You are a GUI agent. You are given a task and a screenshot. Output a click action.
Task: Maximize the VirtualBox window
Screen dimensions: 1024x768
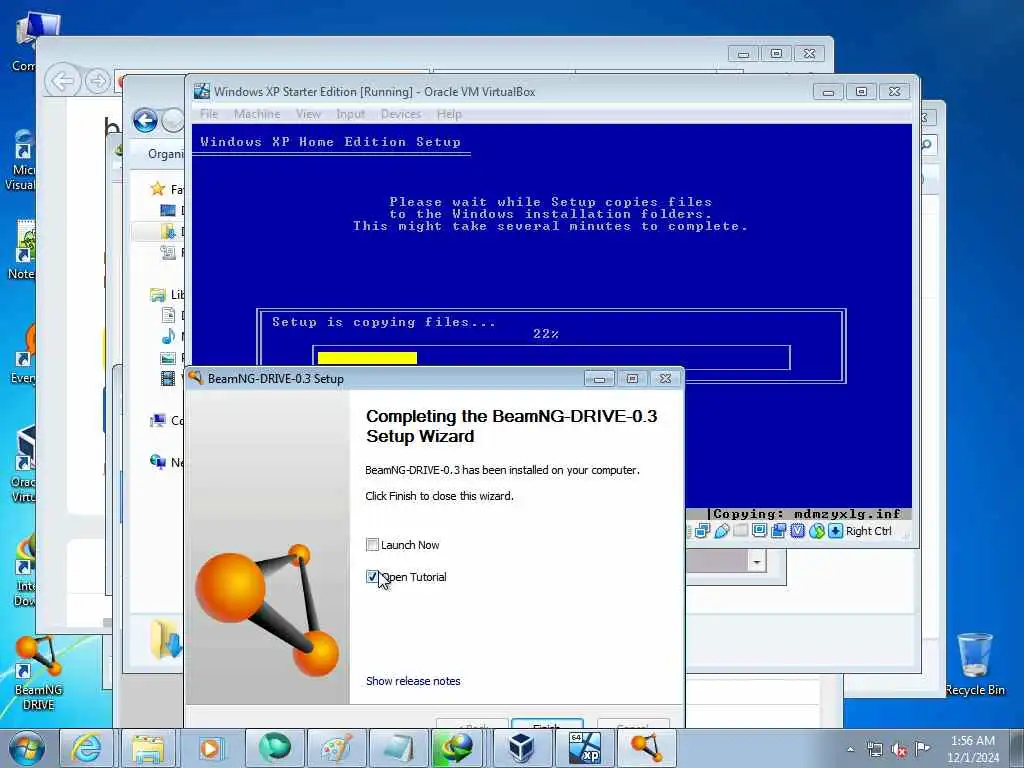[x=861, y=91]
